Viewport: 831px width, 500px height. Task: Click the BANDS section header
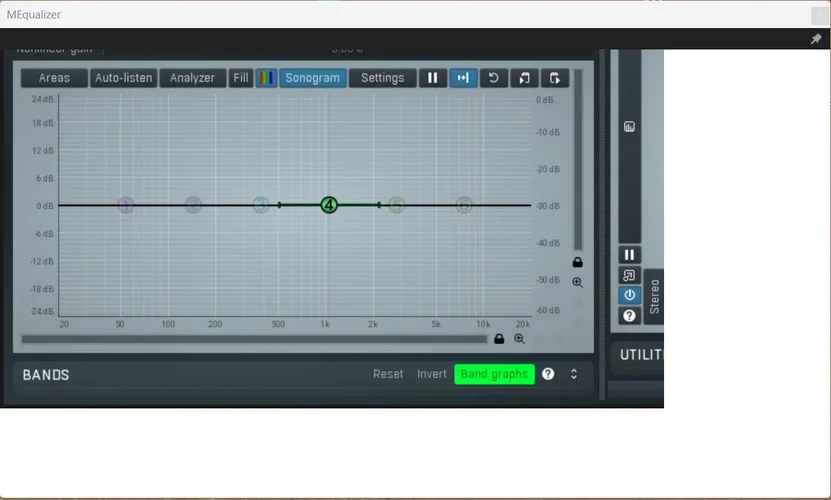tap(46, 375)
